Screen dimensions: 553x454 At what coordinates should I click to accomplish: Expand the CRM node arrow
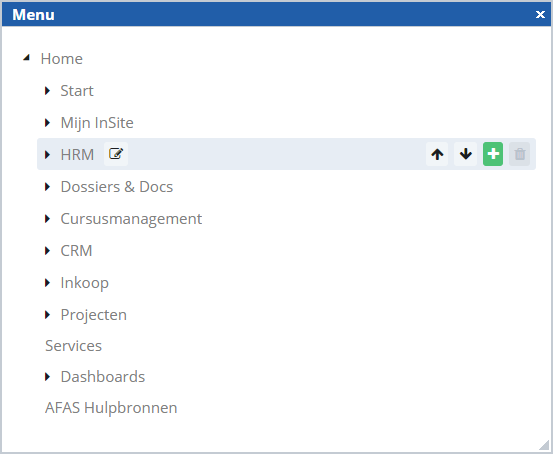click(x=48, y=251)
